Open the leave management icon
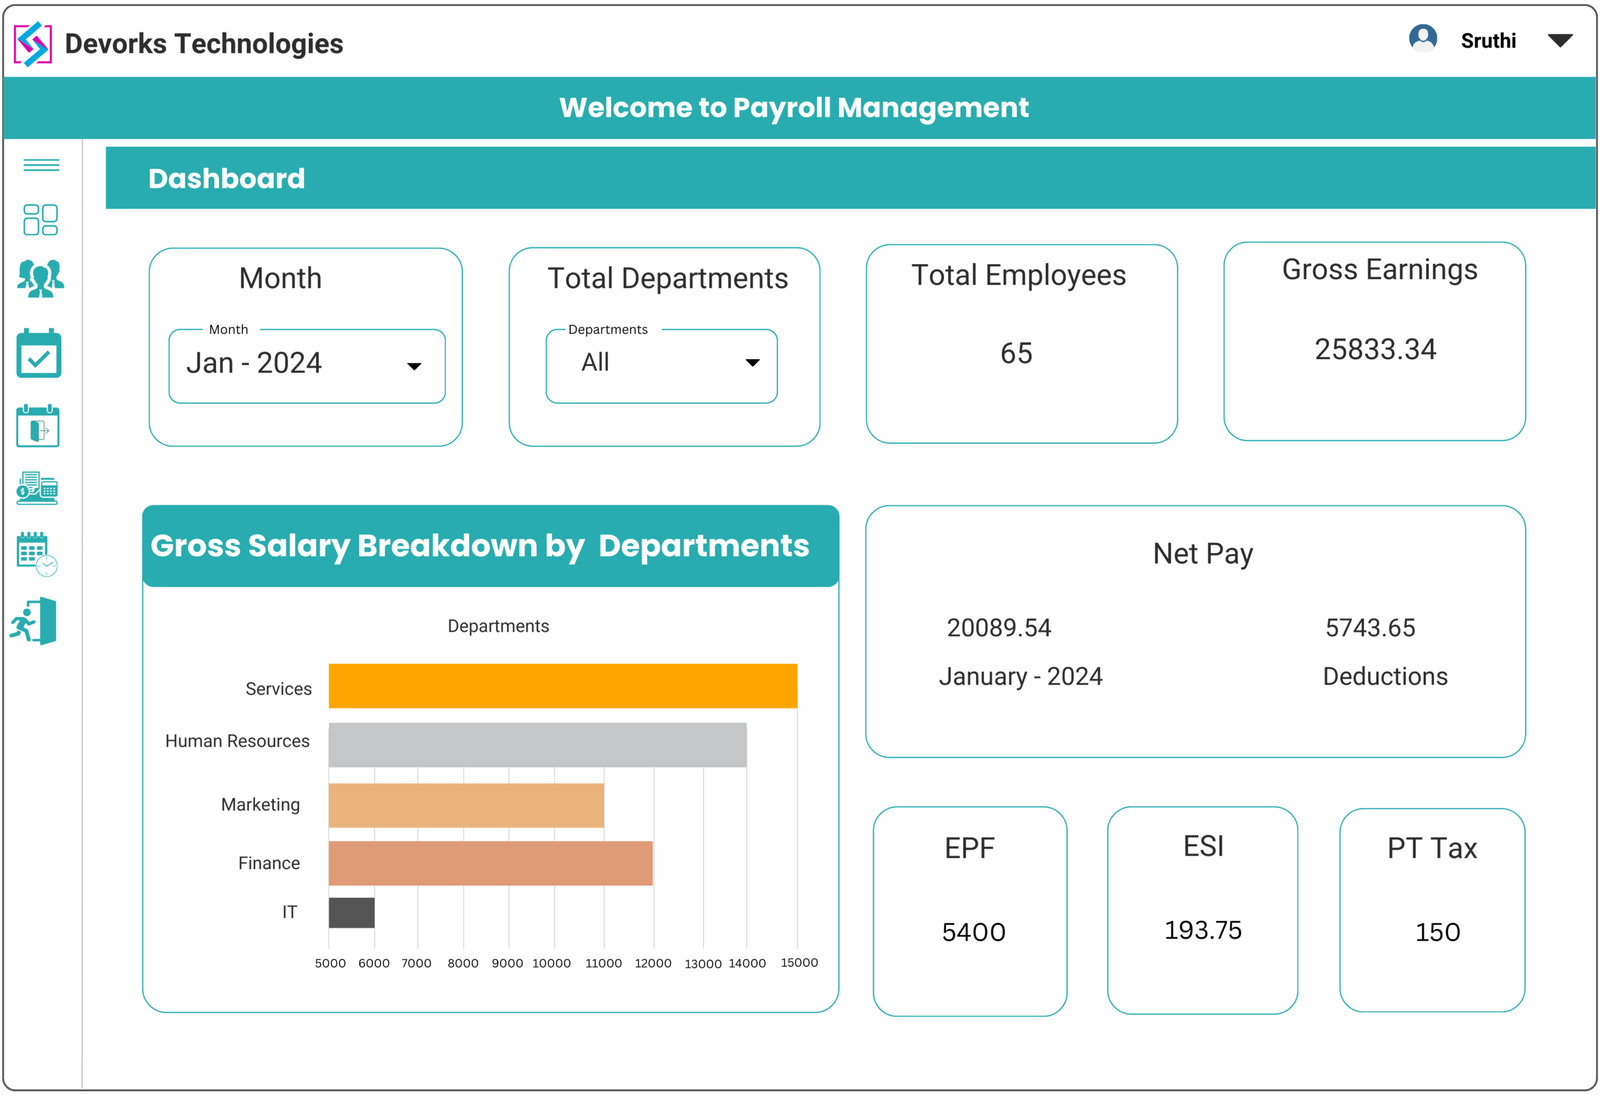Viewport: 1600px width, 1098px height. (x=40, y=425)
